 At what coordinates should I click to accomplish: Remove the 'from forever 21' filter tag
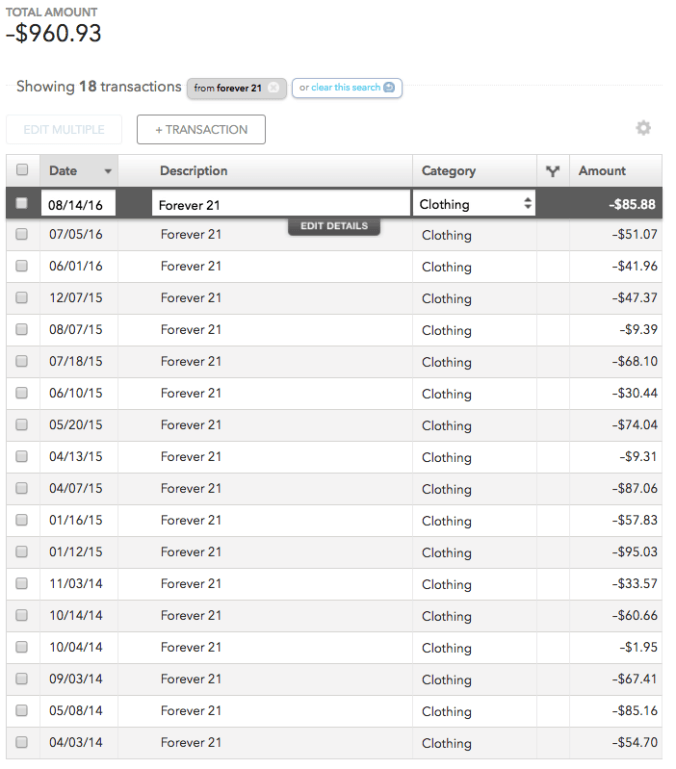(273, 88)
